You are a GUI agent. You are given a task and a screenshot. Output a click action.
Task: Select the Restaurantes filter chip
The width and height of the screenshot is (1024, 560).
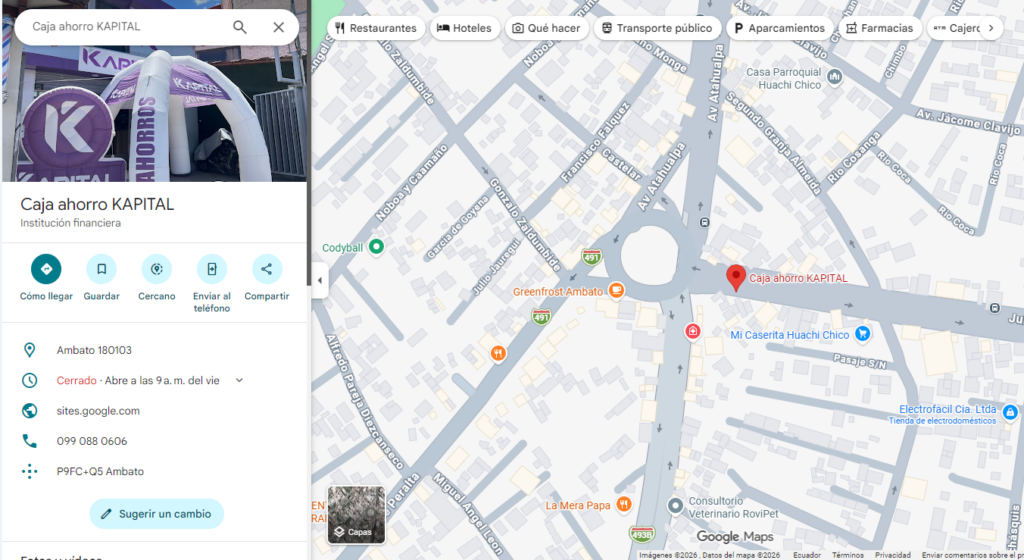coord(376,28)
